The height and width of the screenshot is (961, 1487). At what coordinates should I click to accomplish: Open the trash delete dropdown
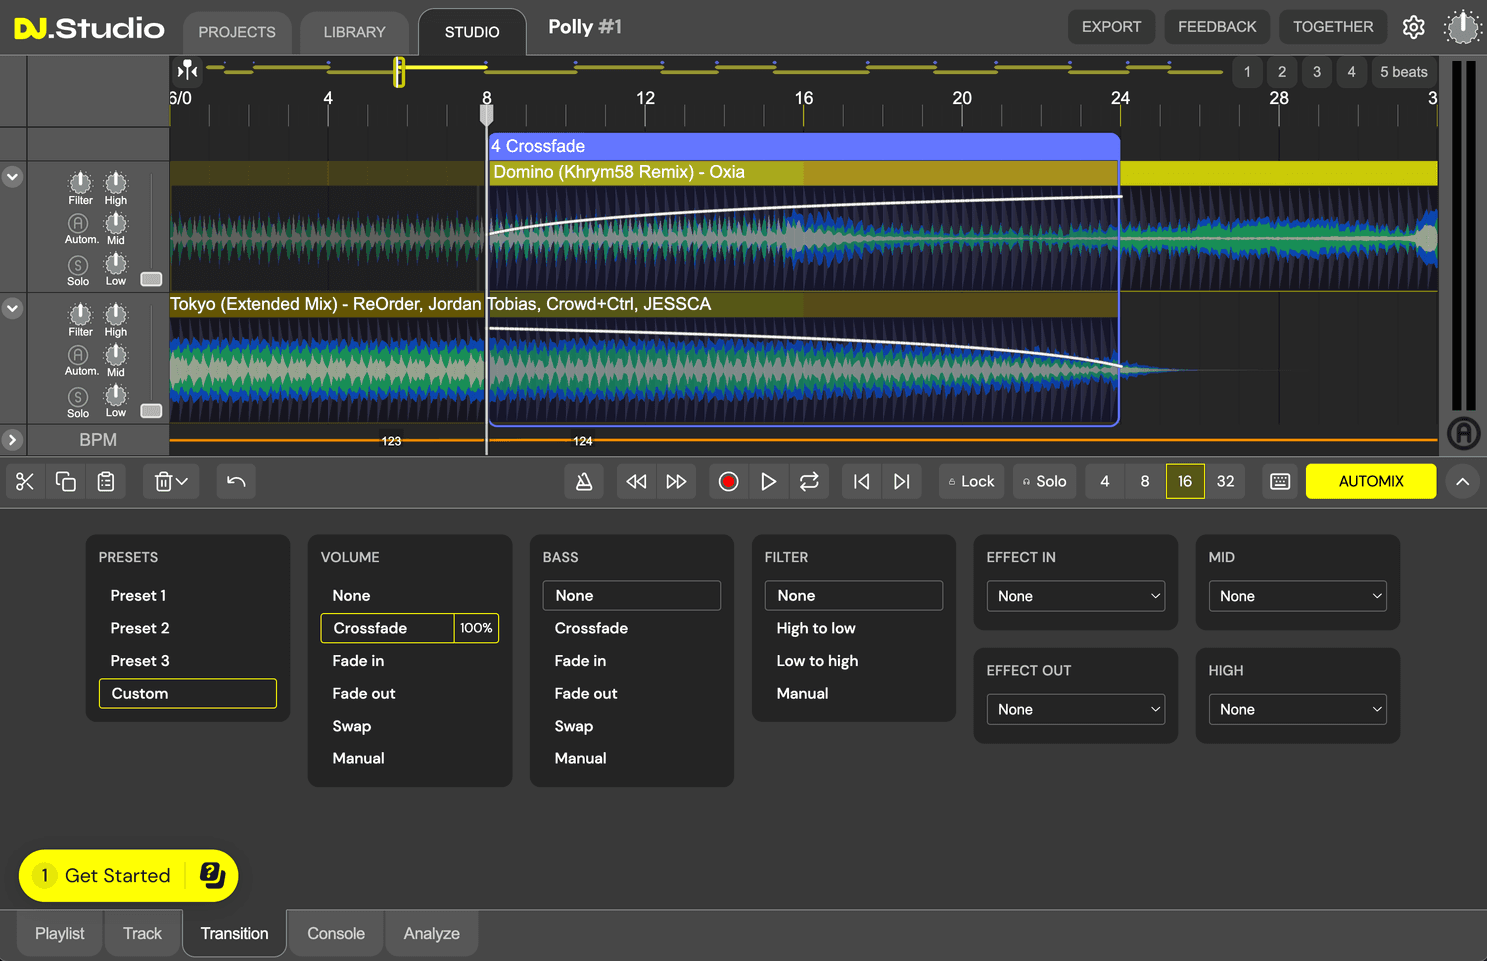(x=171, y=482)
